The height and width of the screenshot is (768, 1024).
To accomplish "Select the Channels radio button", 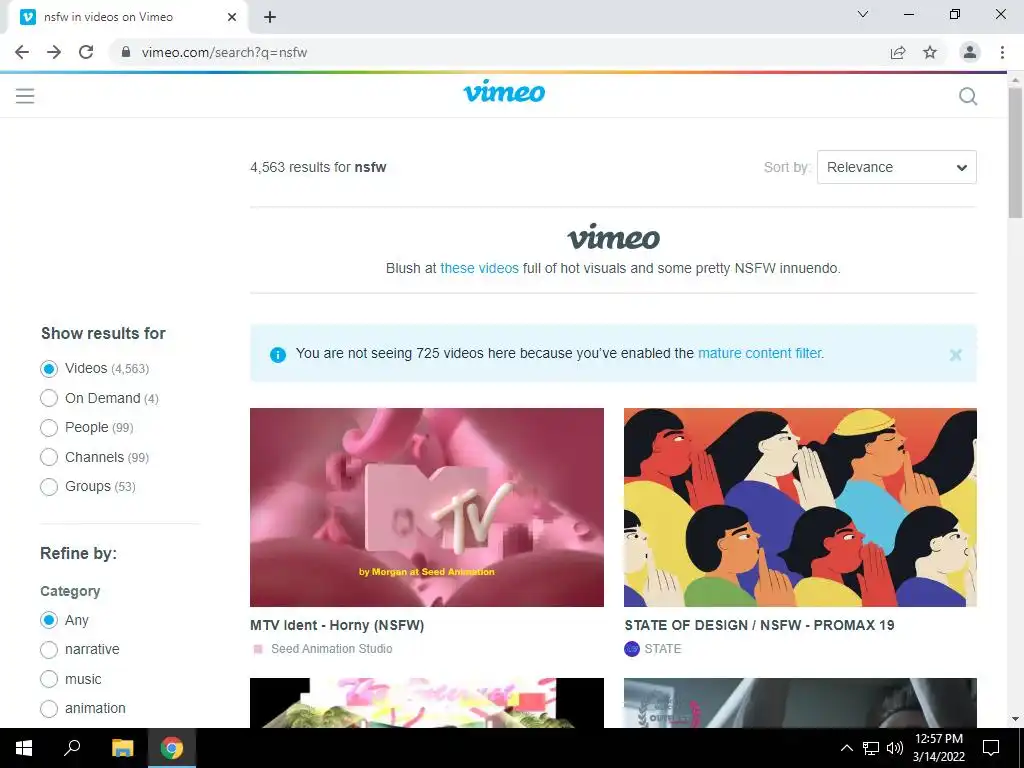I will pos(49,457).
